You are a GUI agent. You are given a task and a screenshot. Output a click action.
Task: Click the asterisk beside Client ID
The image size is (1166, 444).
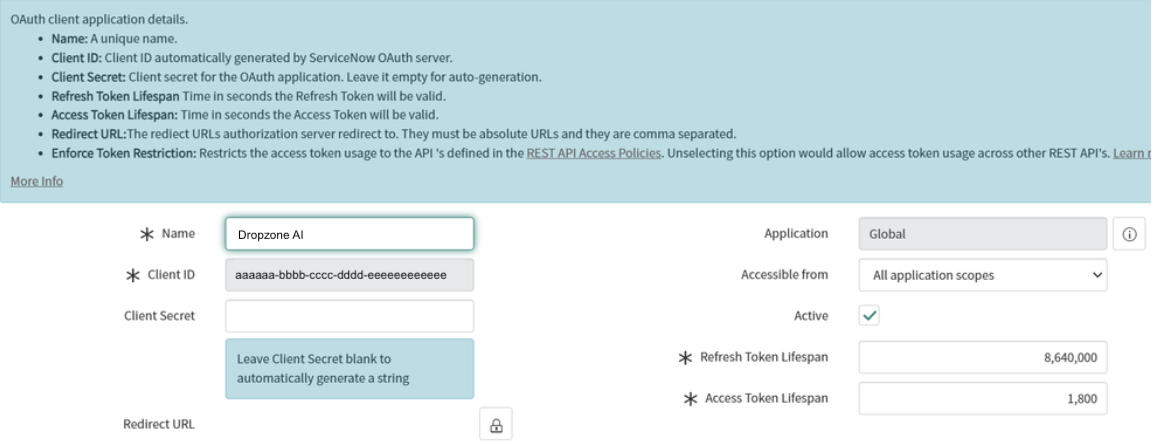tap(130, 275)
